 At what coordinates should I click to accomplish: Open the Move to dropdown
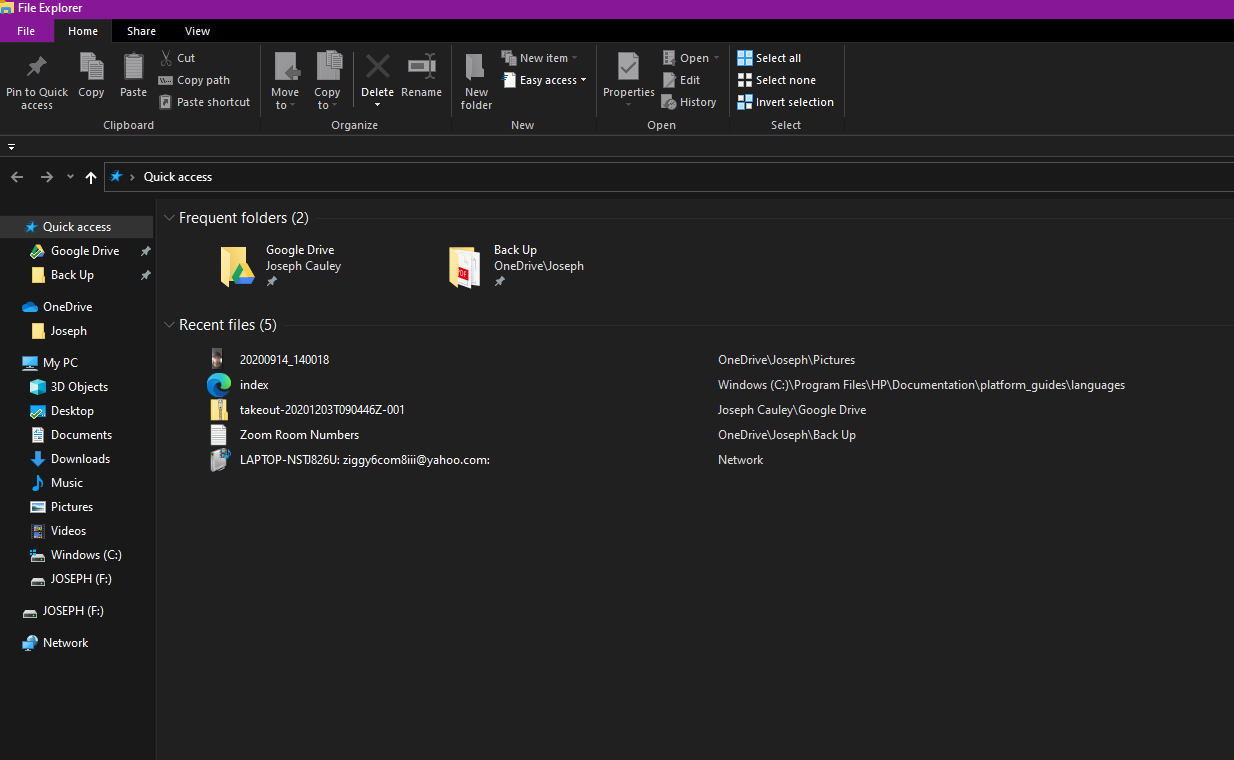[x=285, y=98]
